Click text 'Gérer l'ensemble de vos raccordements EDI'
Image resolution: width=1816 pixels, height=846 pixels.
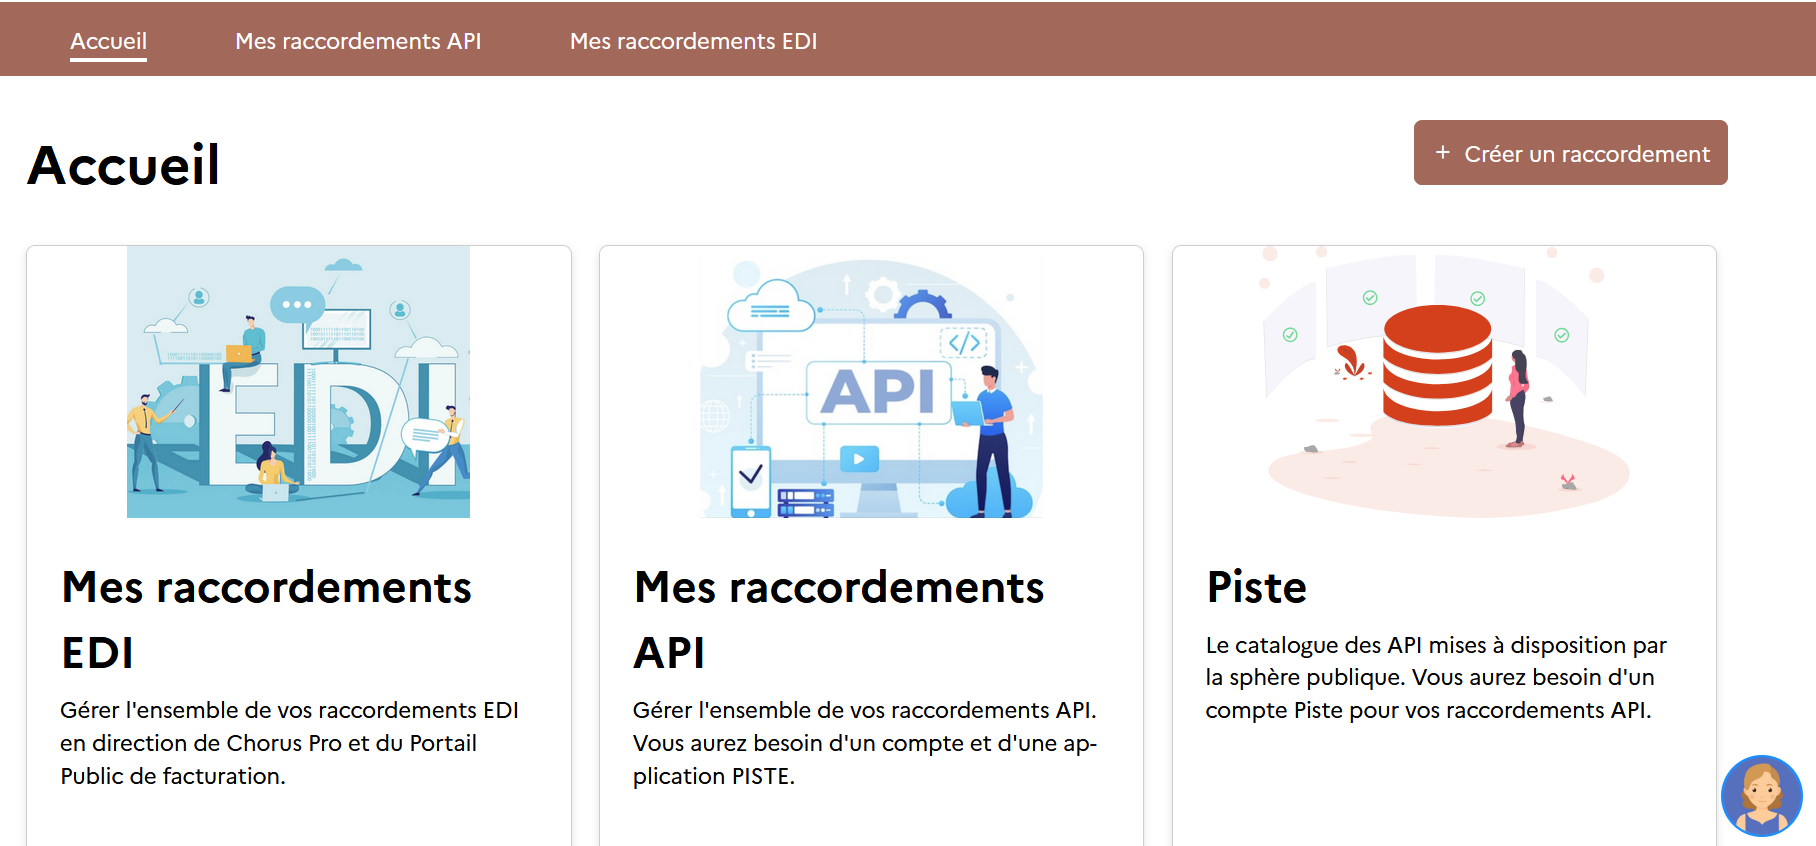(x=289, y=710)
